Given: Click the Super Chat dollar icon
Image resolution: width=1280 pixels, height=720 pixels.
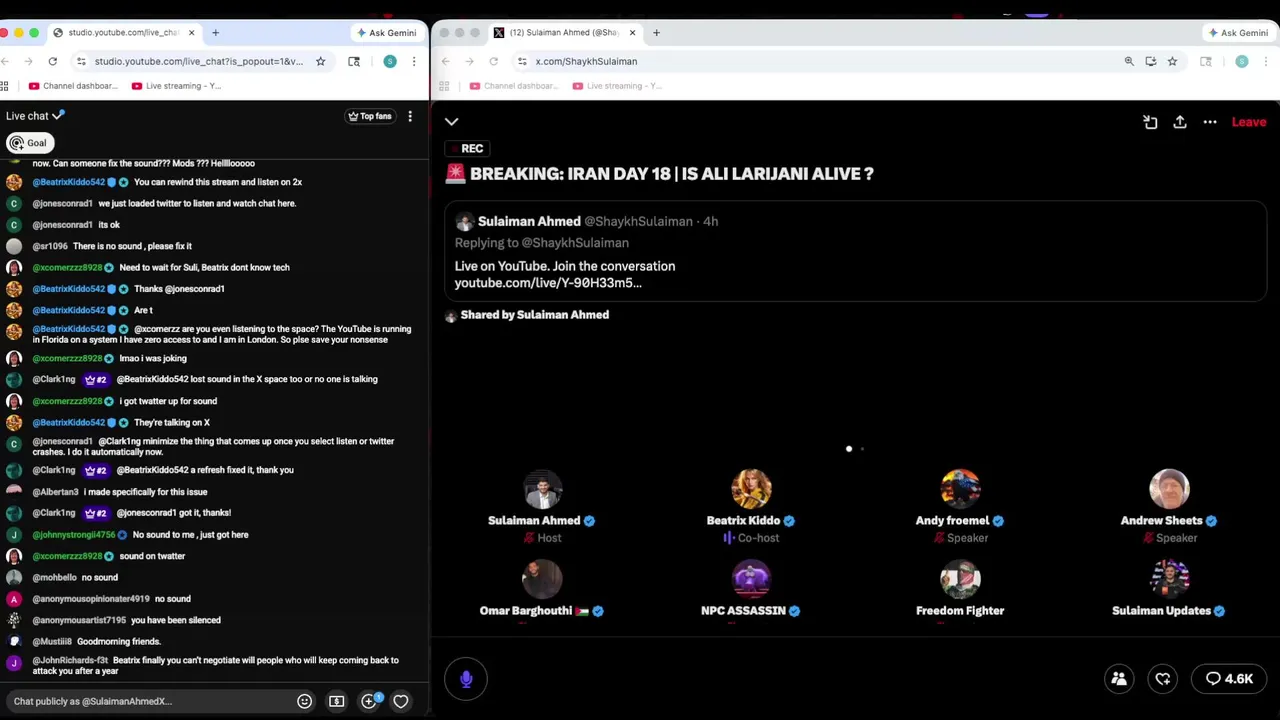Looking at the screenshot, I should click(337, 701).
